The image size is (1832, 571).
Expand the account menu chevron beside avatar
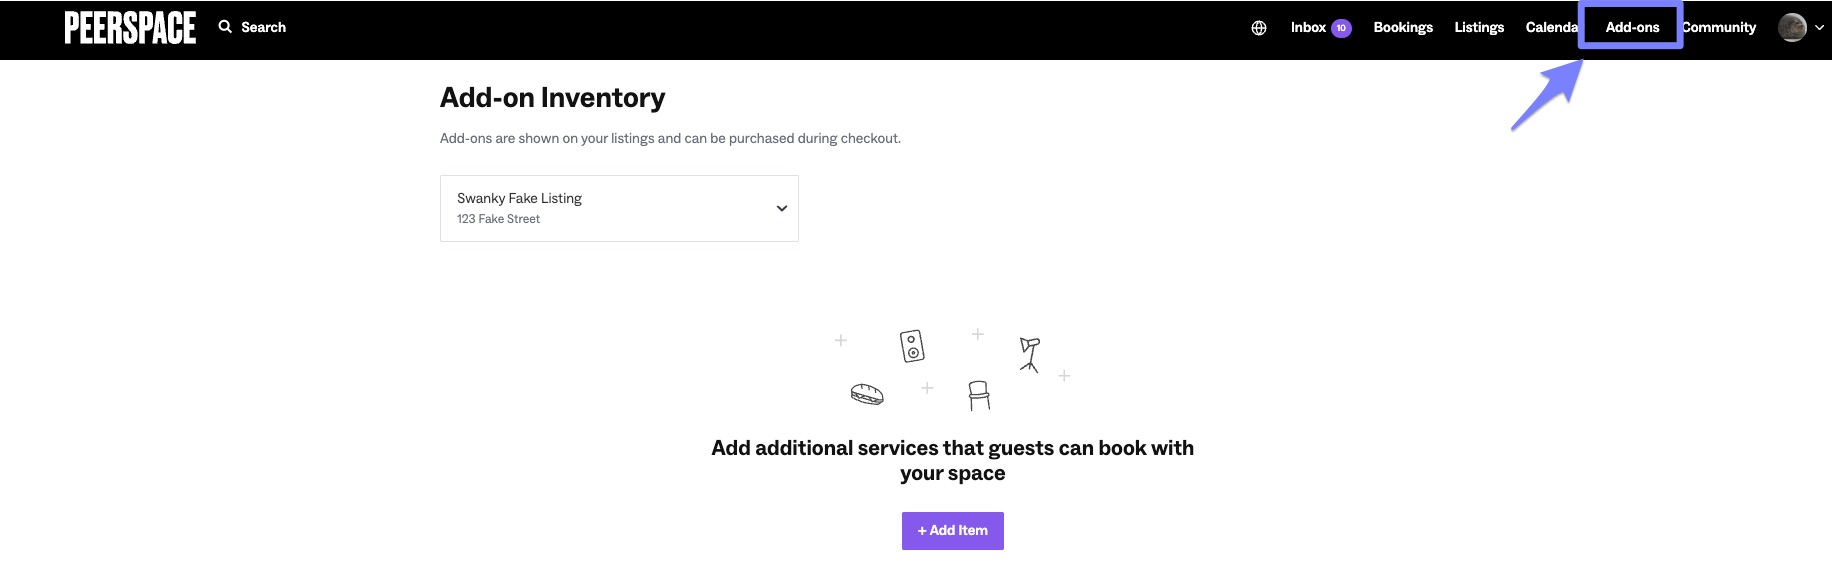(x=1819, y=28)
